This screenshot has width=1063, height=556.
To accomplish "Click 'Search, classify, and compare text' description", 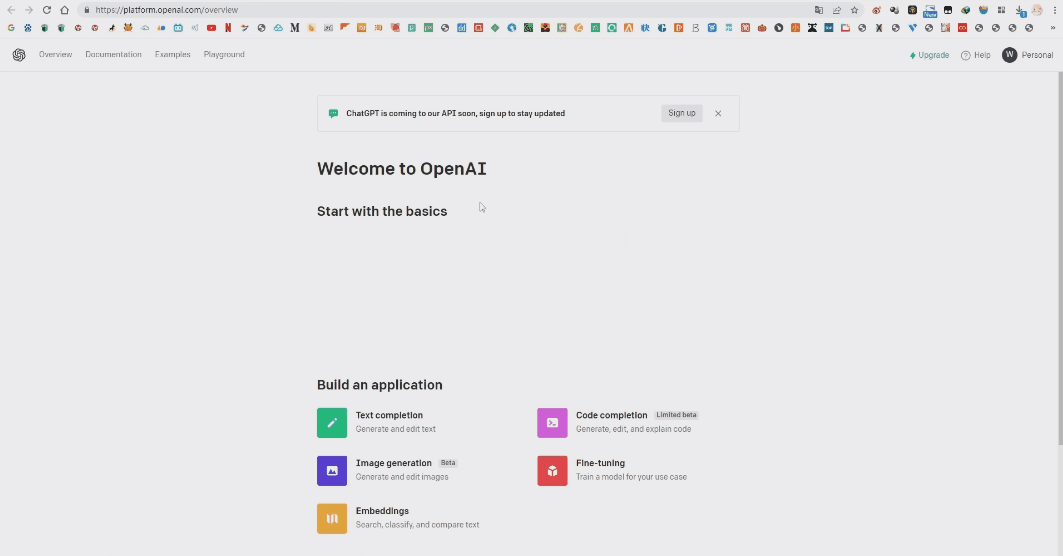I will tap(418, 525).
